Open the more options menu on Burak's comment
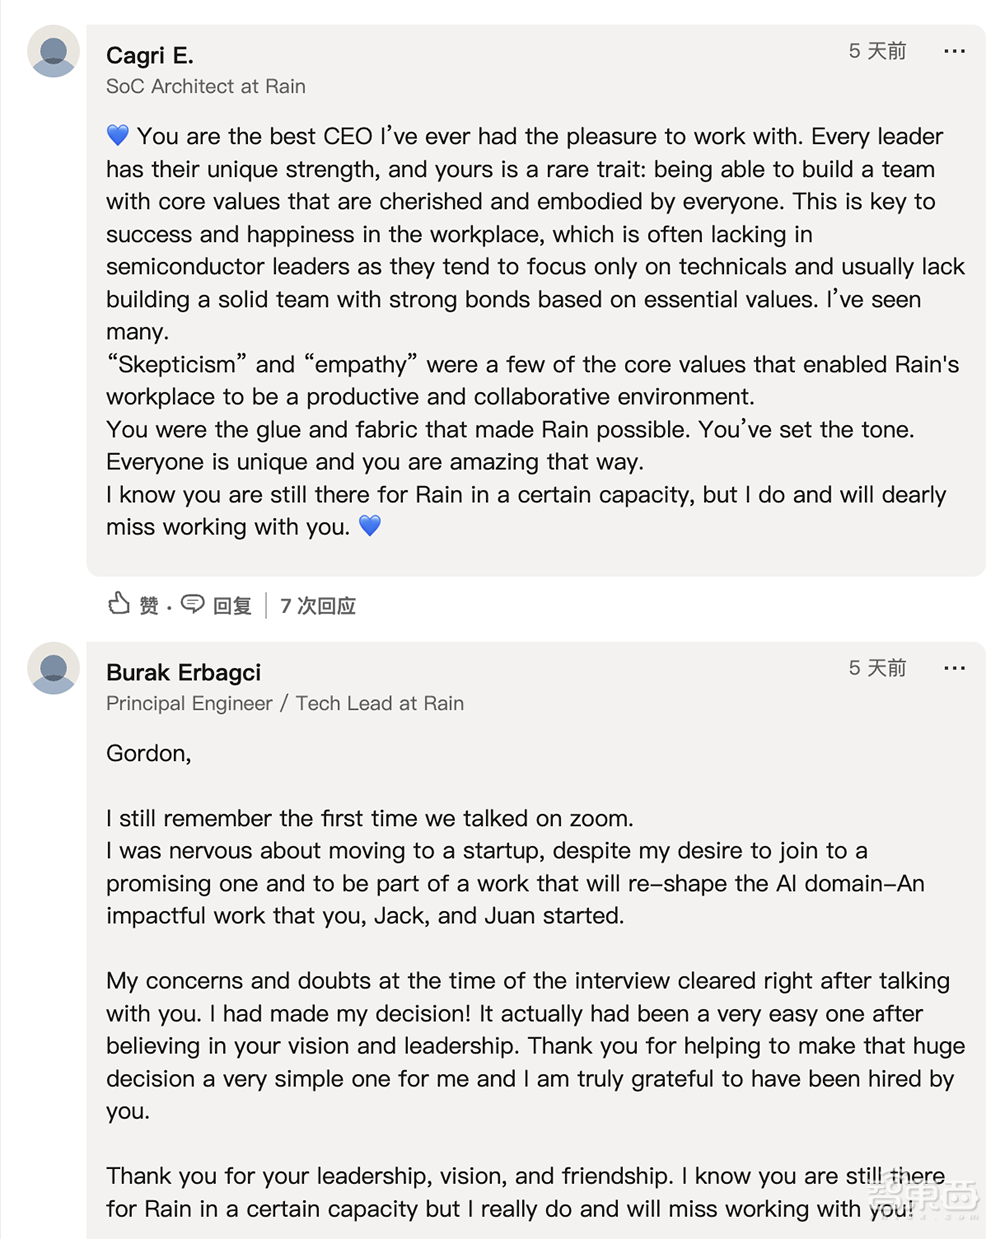1000x1239 pixels. click(954, 668)
